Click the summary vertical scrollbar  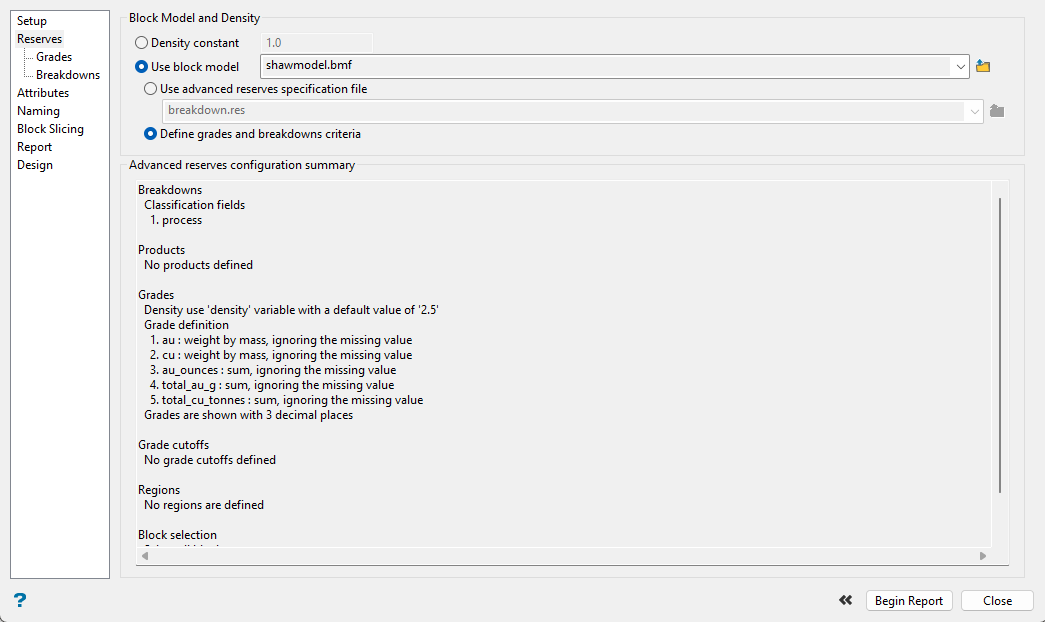pyautogui.click(x=1000, y=344)
